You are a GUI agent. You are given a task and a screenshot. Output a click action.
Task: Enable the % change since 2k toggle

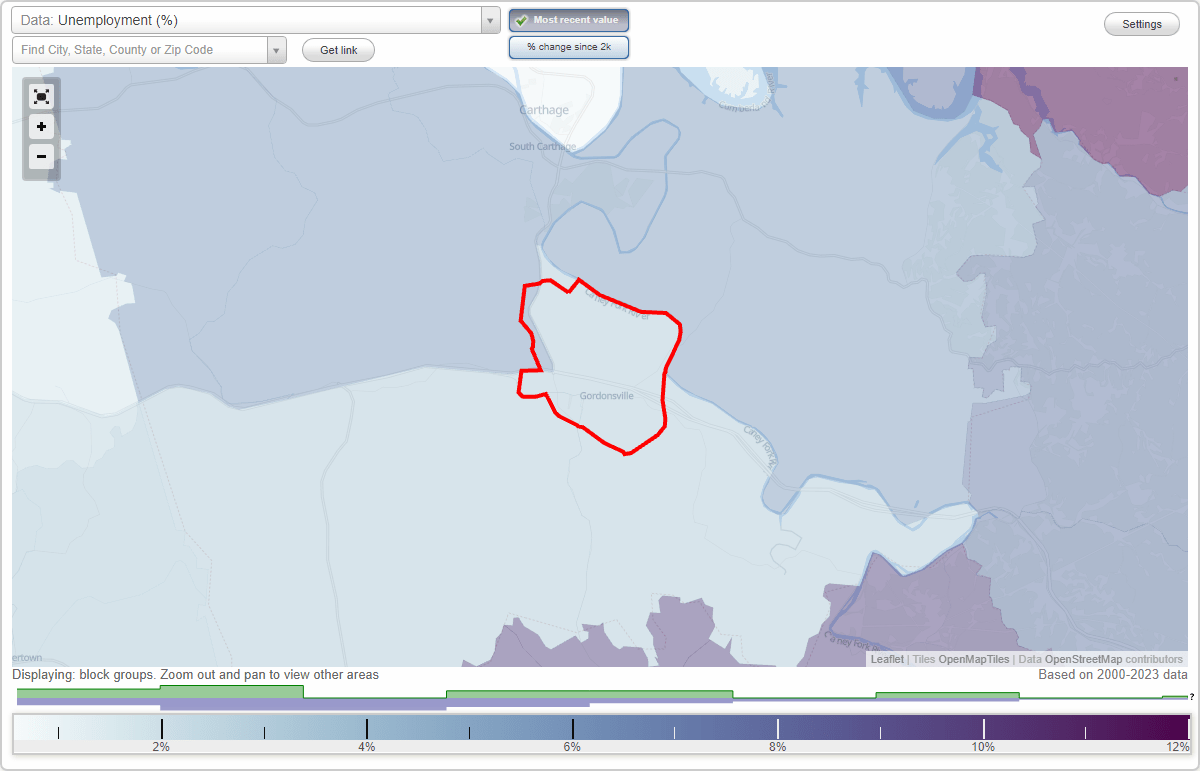[x=569, y=46]
